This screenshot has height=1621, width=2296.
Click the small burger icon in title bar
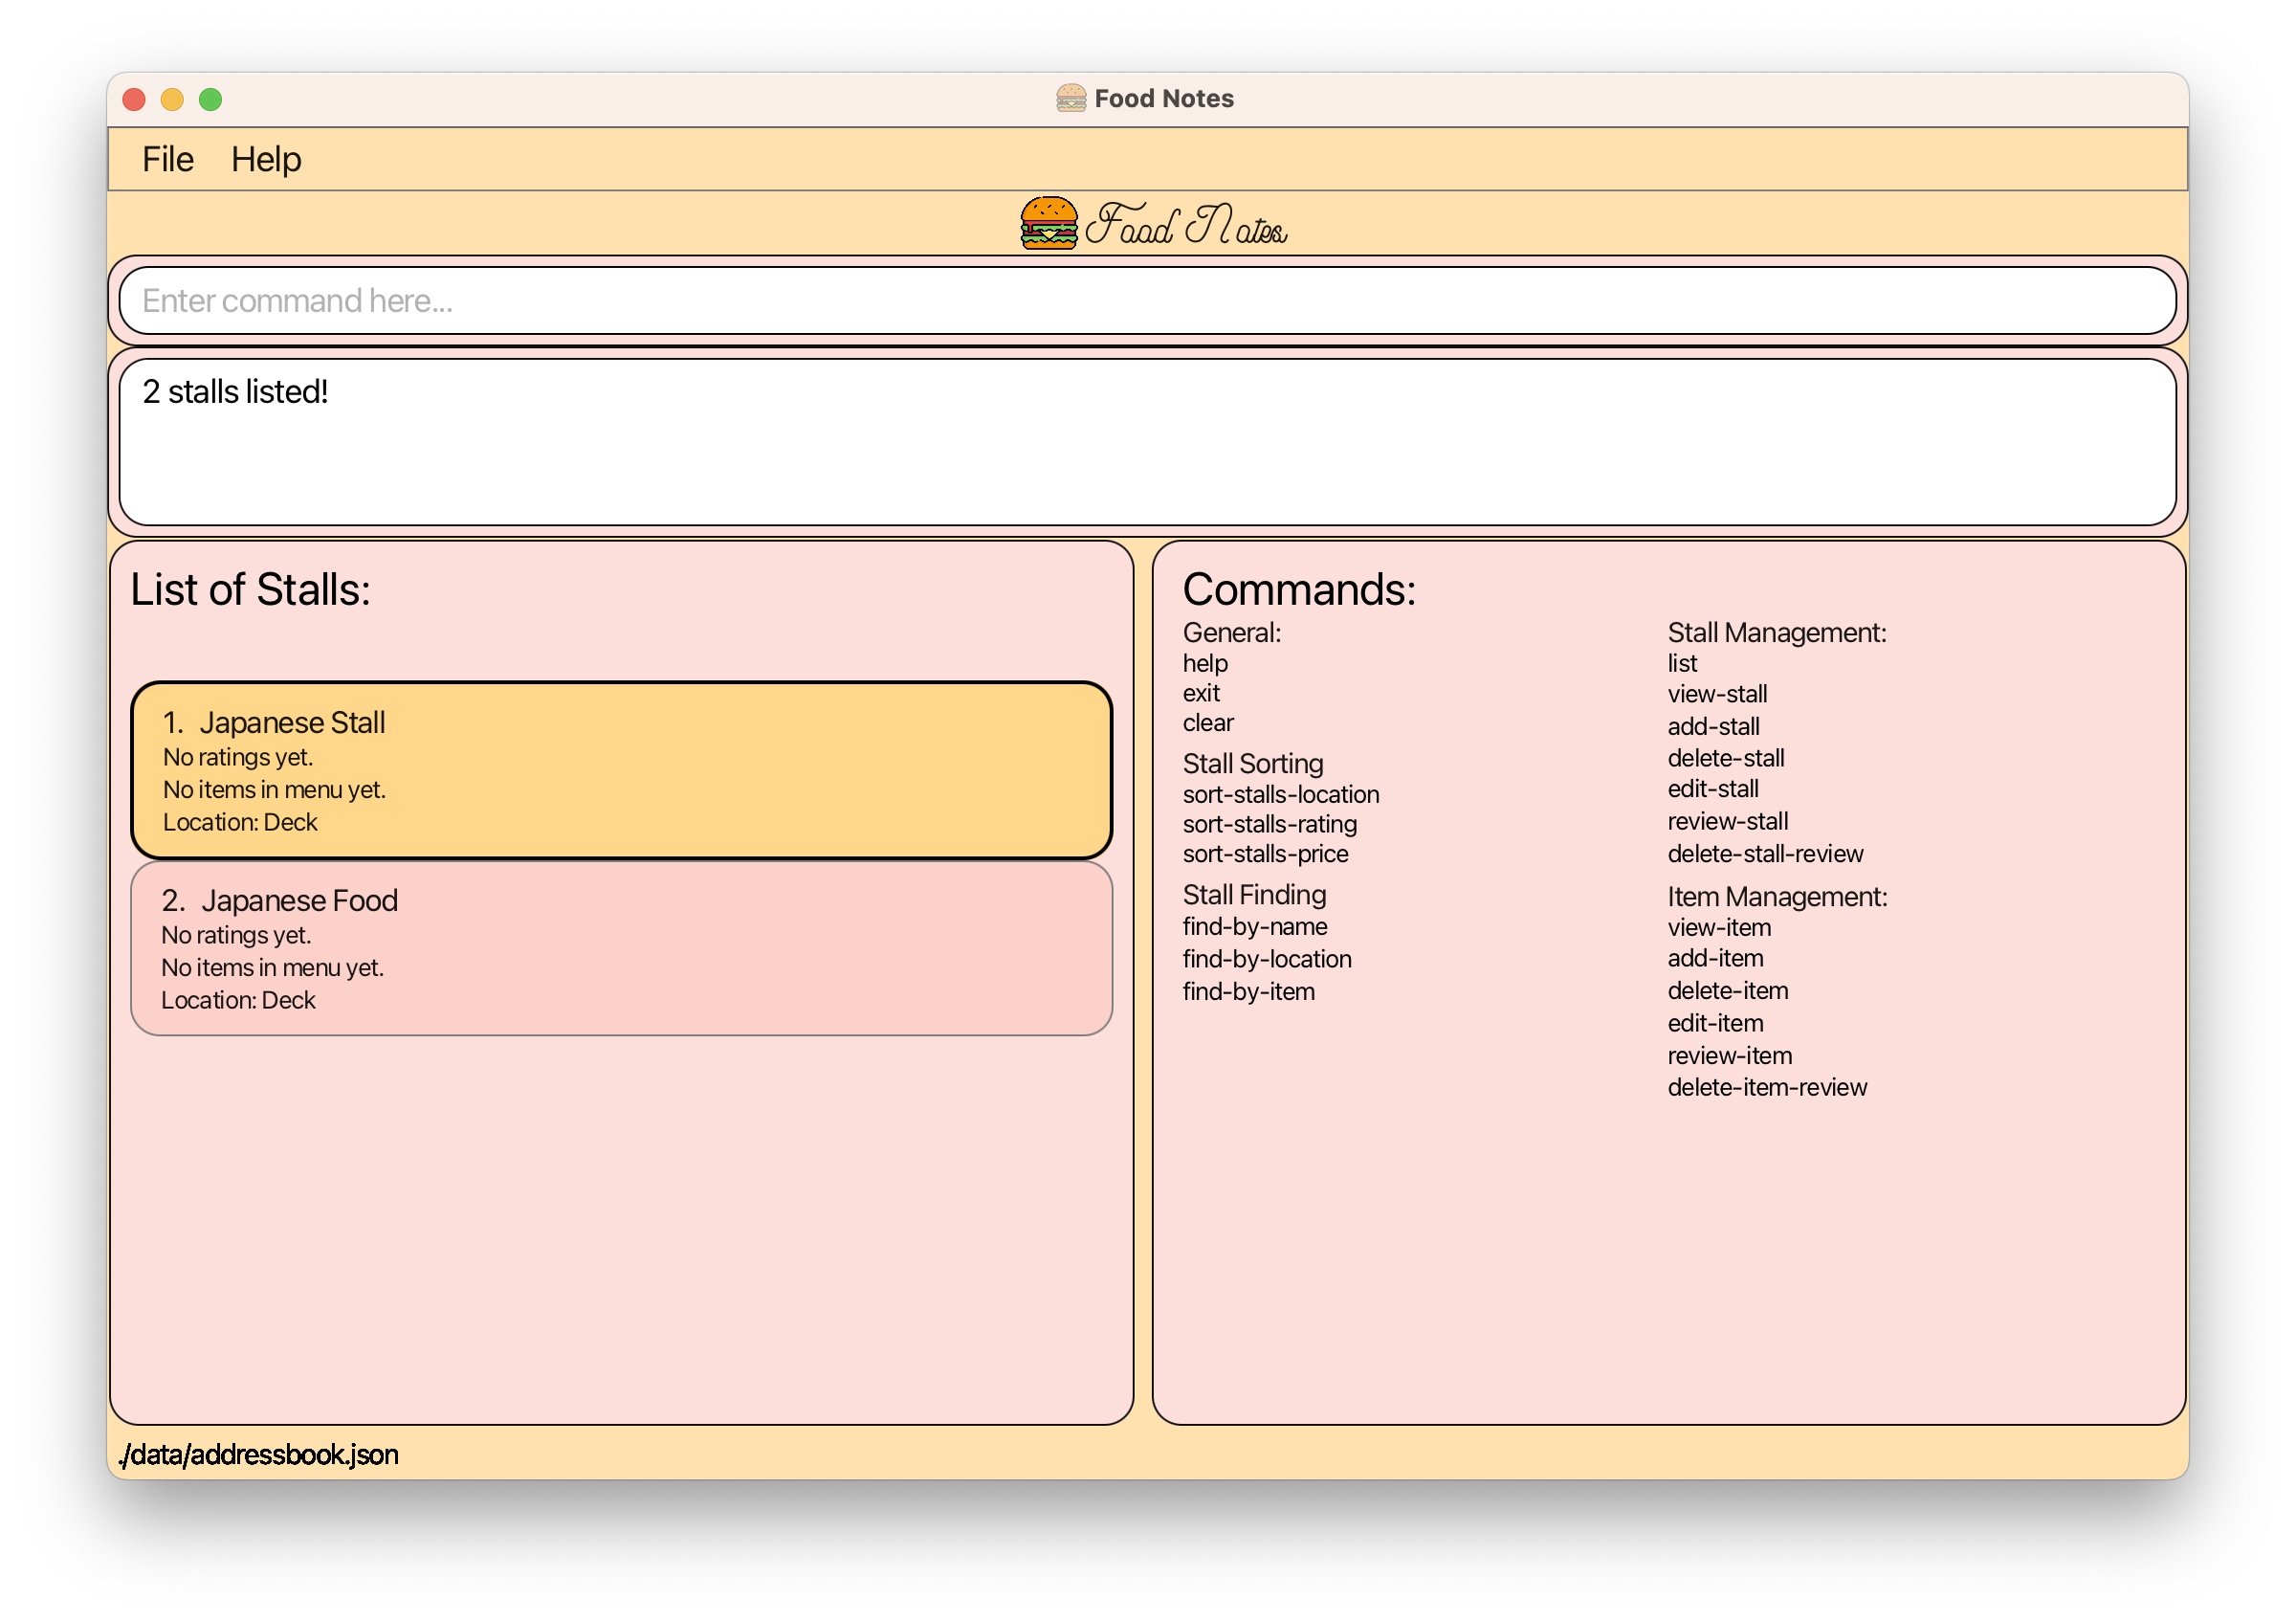click(x=1070, y=98)
